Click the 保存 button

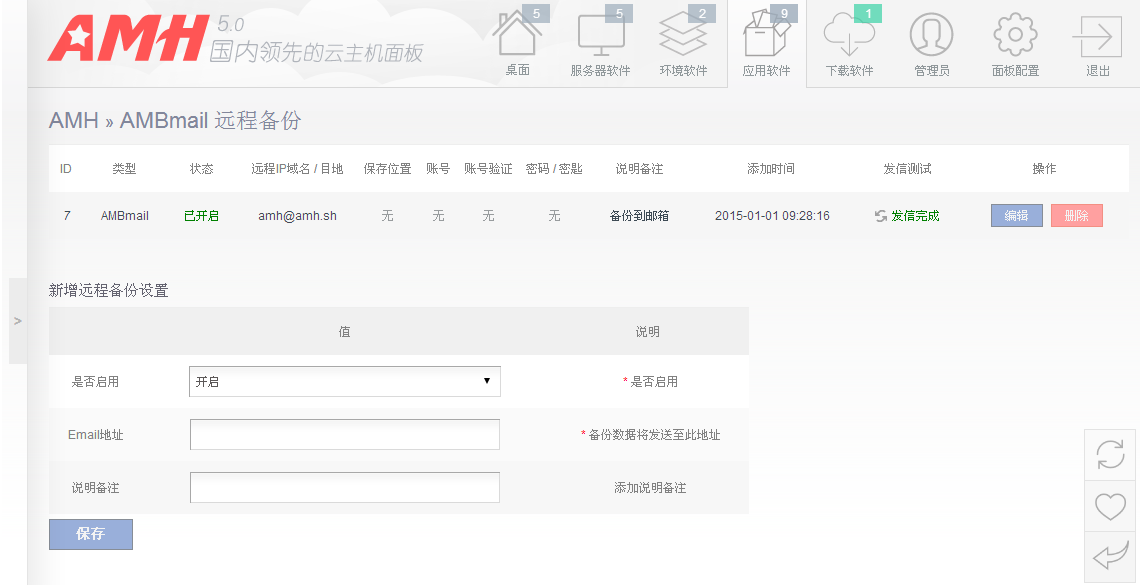pos(91,534)
